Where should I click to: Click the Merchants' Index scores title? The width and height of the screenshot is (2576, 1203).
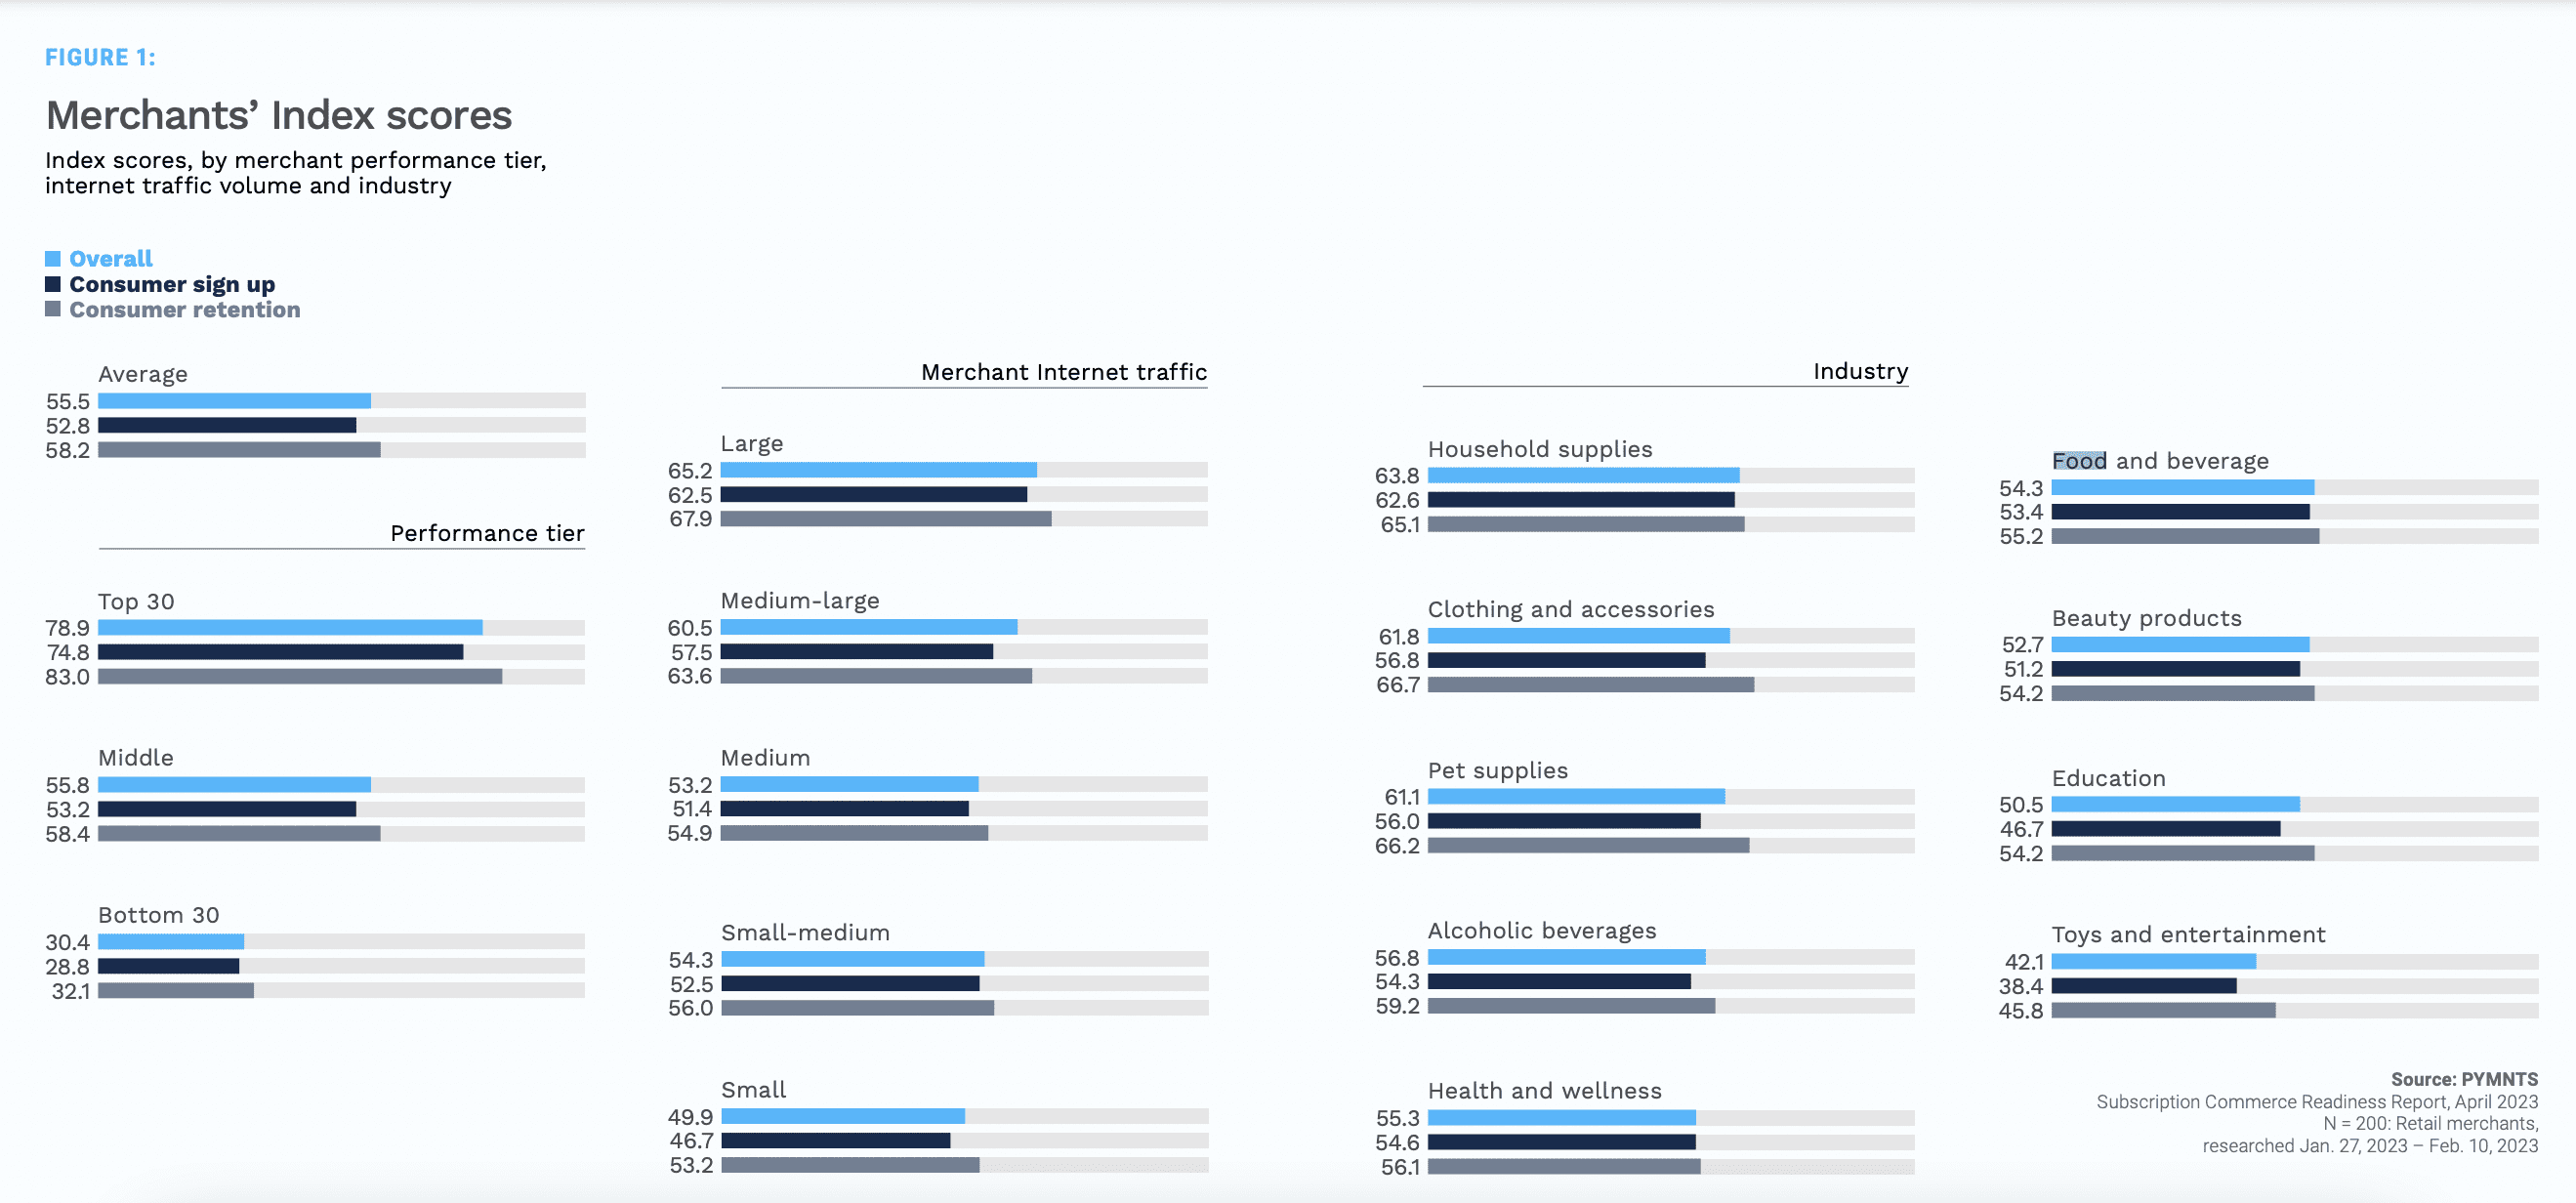pyautogui.click(x=279, y=115)
